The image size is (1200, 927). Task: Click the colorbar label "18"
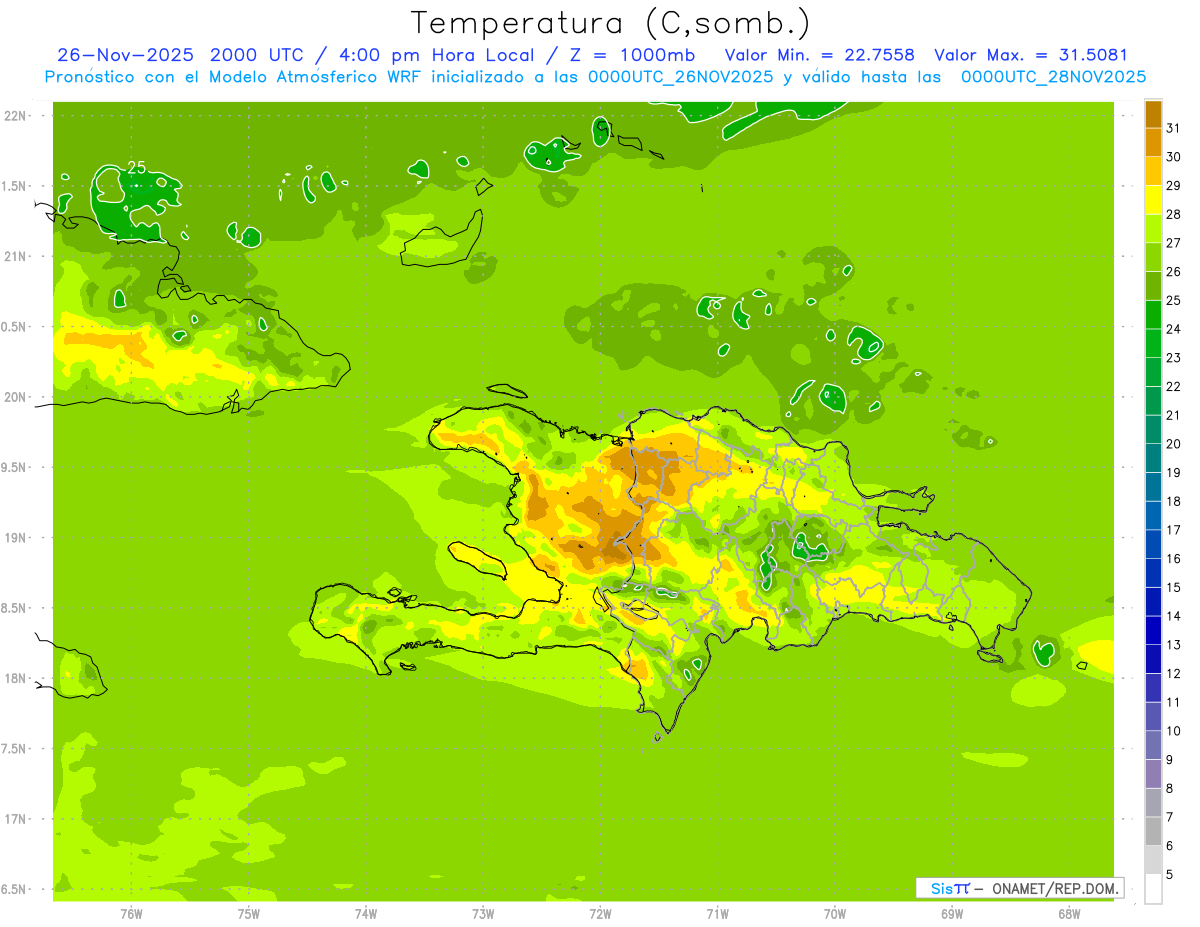pyautogui.click(x=1174, y=501)
